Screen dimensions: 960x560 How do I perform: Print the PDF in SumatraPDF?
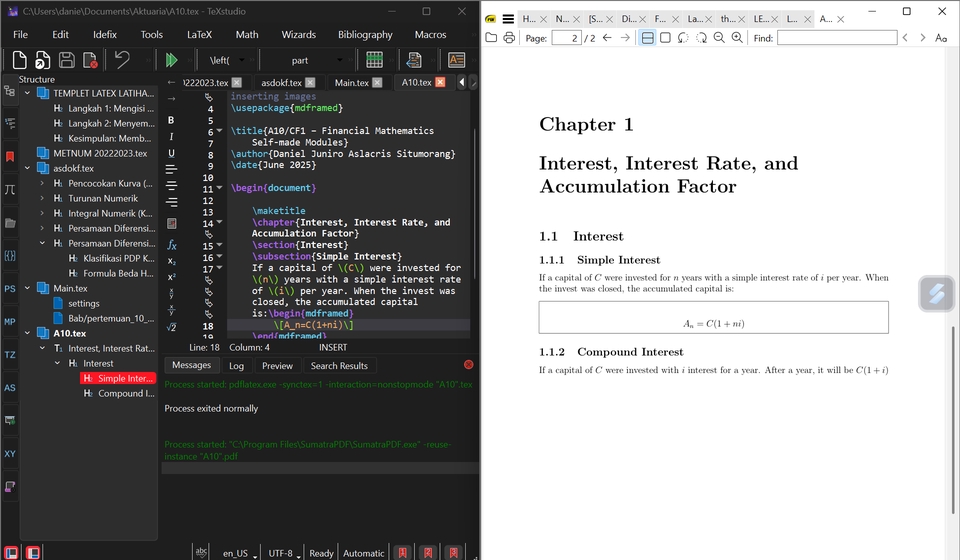[x=509, y=38]
